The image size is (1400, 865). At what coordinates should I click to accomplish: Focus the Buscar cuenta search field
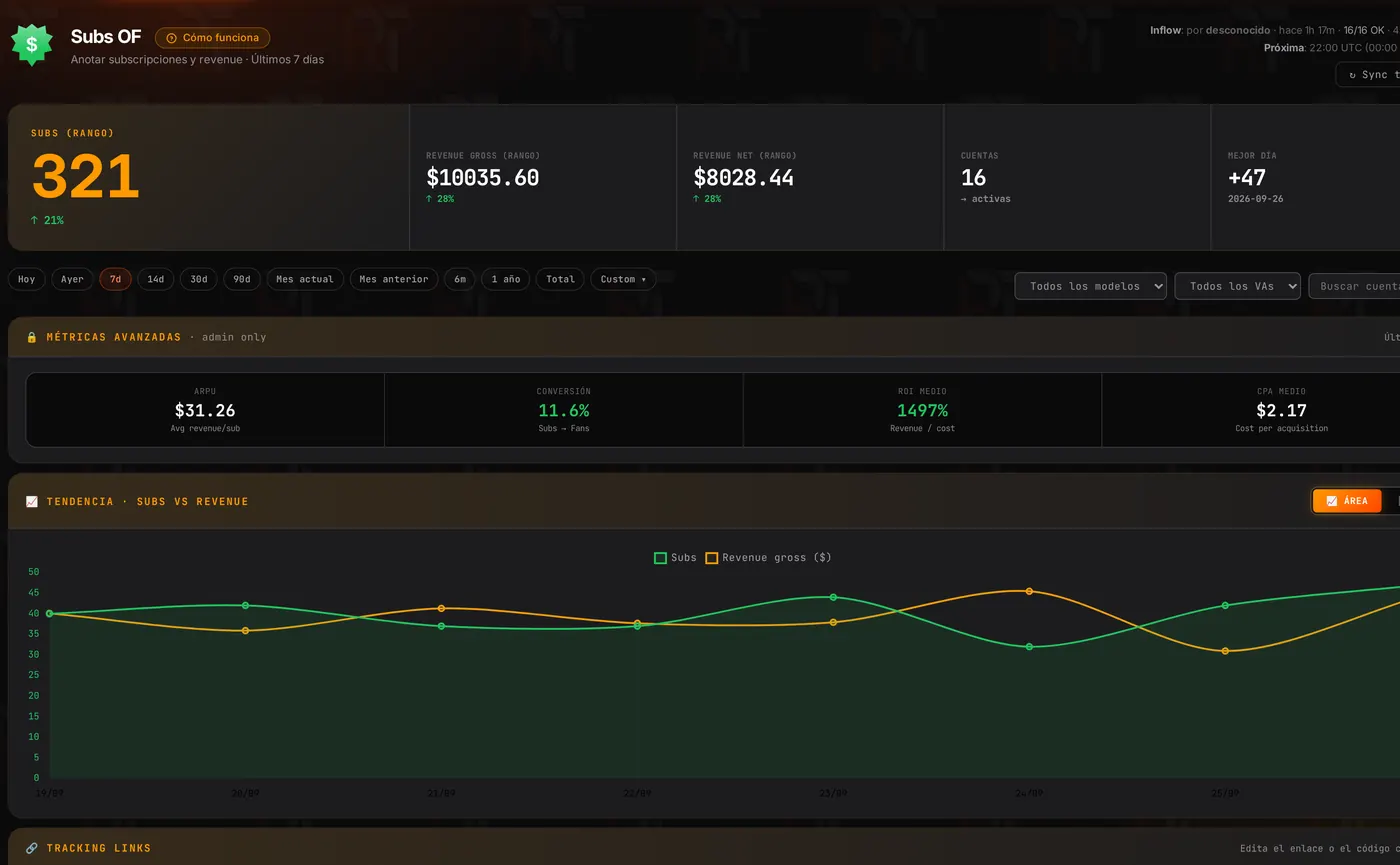(1354, 286)
